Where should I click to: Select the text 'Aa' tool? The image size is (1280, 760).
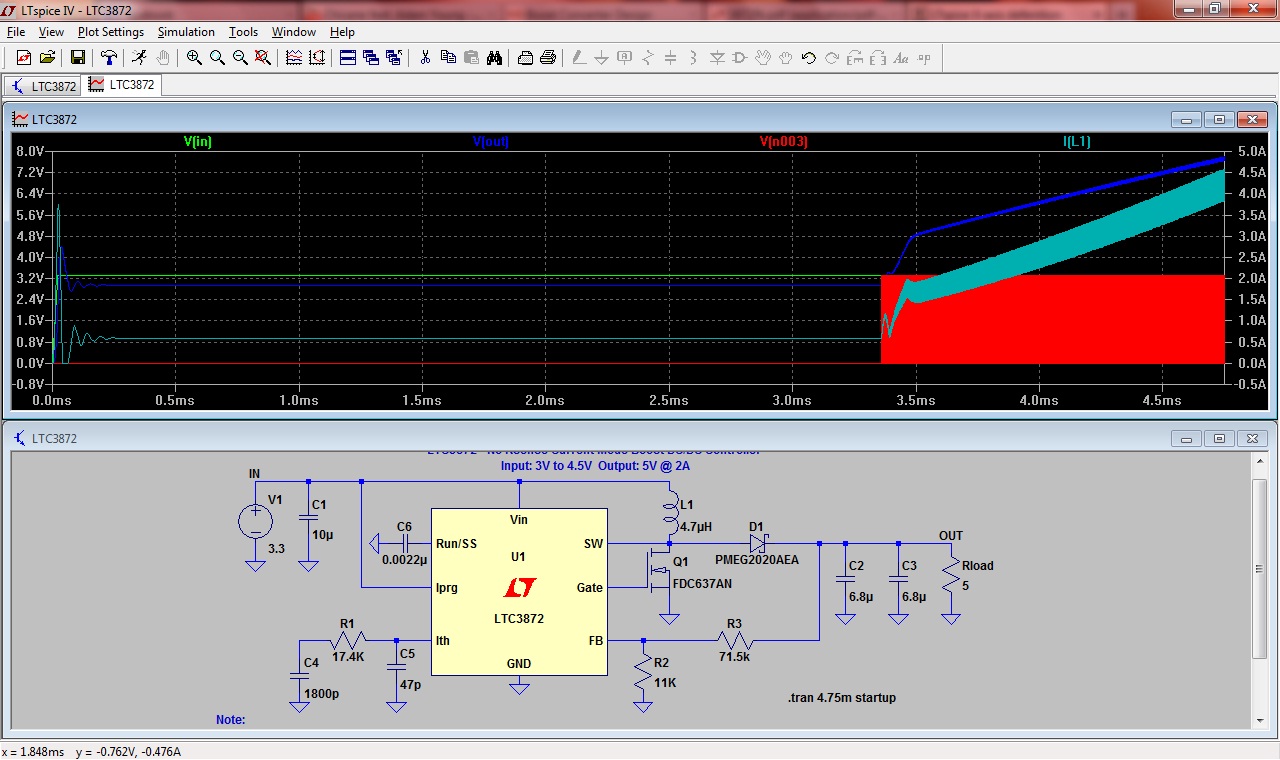coord(901,58)
